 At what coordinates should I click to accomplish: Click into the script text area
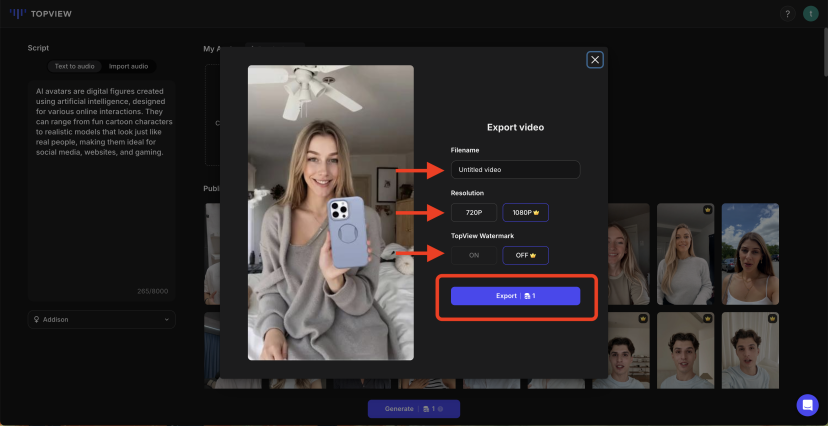coord(101,191)
